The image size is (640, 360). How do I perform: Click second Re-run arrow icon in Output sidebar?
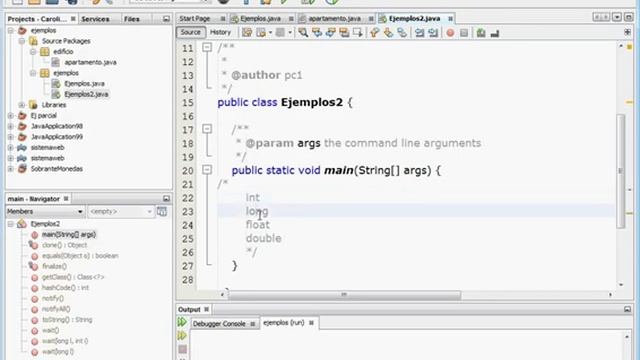pyautogui.click(x=182, y=336)
